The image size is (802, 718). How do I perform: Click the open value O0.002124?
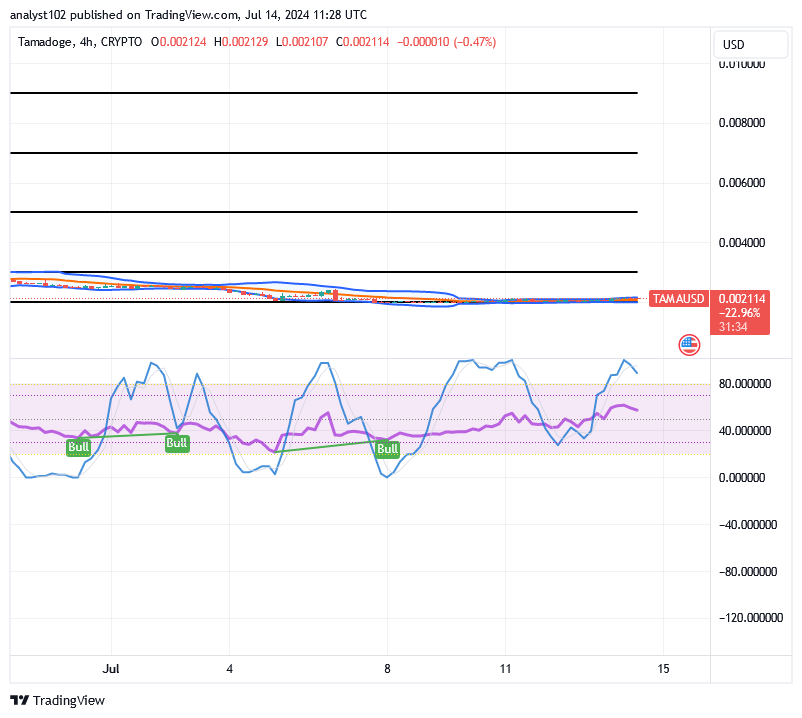179,42
